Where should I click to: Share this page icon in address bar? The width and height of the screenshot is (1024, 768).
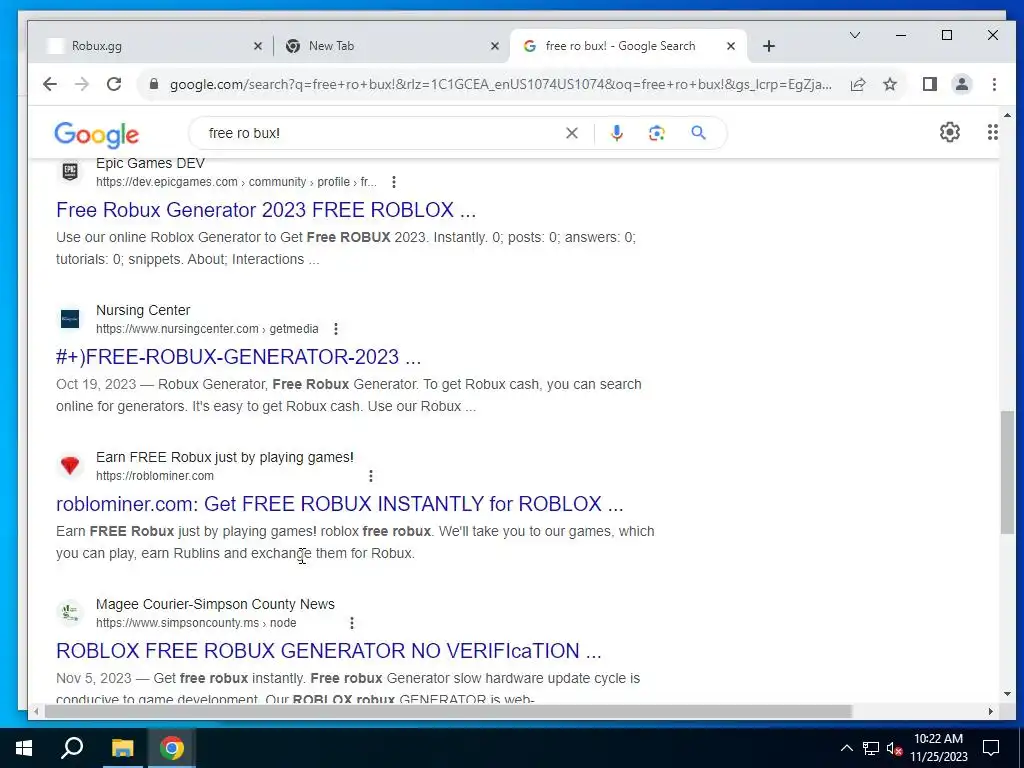pyautogui.click(x=857, y=84)
